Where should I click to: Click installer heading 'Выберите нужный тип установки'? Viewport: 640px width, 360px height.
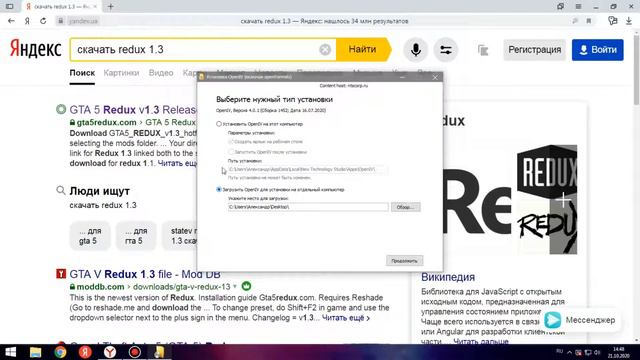(274, 99)
